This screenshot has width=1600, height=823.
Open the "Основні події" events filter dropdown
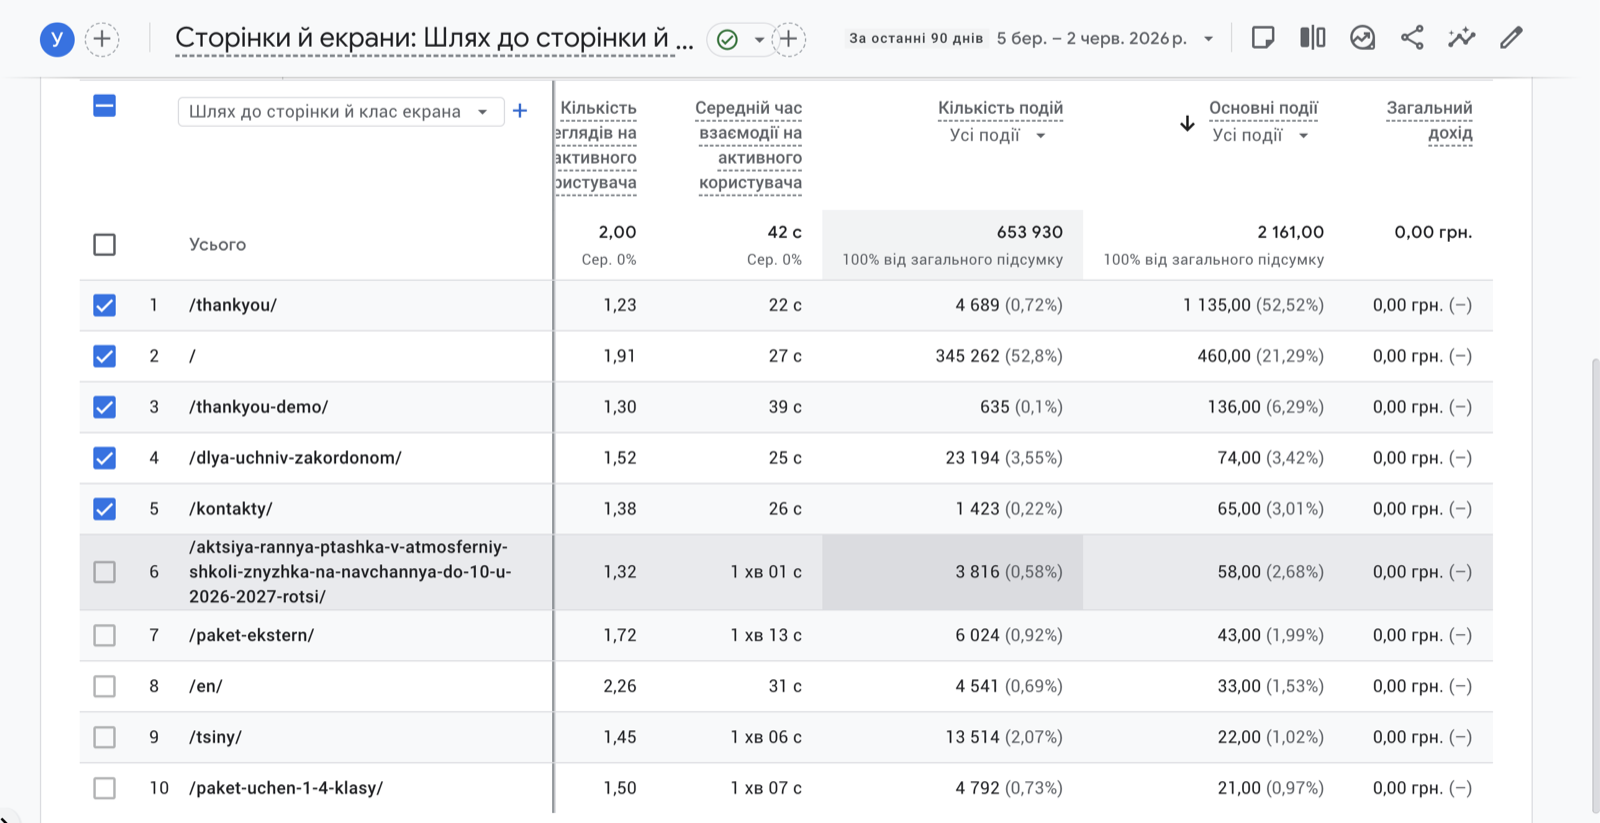pyautogui.click(x=1260, y=135)
